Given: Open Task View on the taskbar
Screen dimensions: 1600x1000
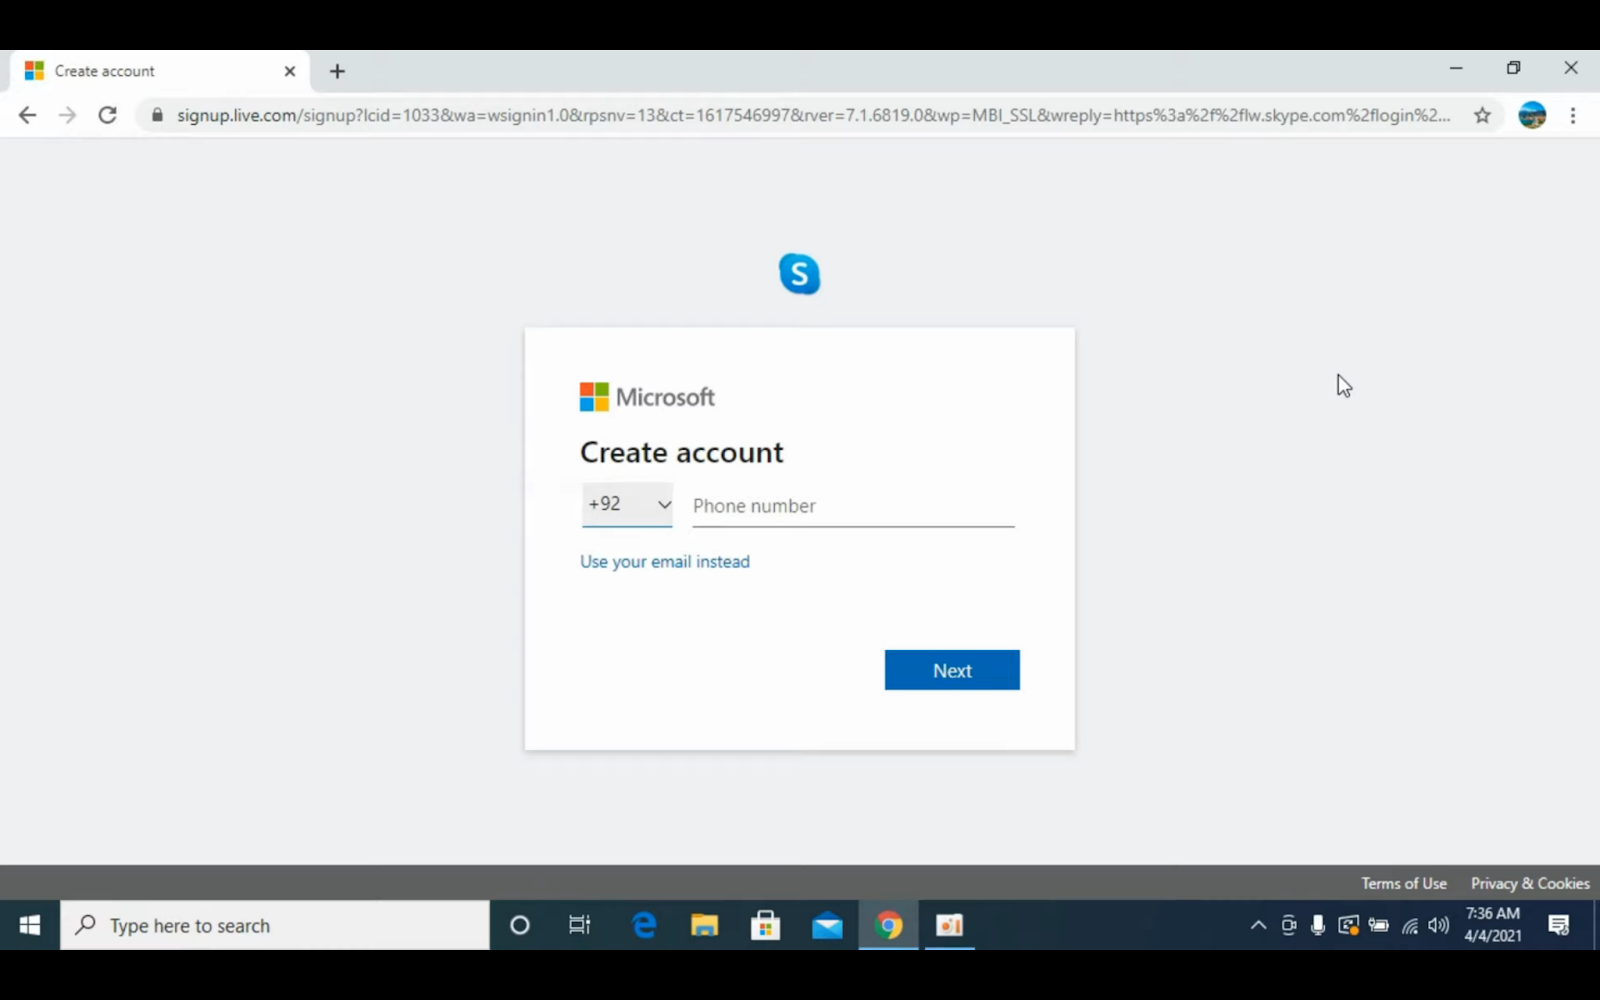Looking at the screenshot, I should tap(580, 925).
